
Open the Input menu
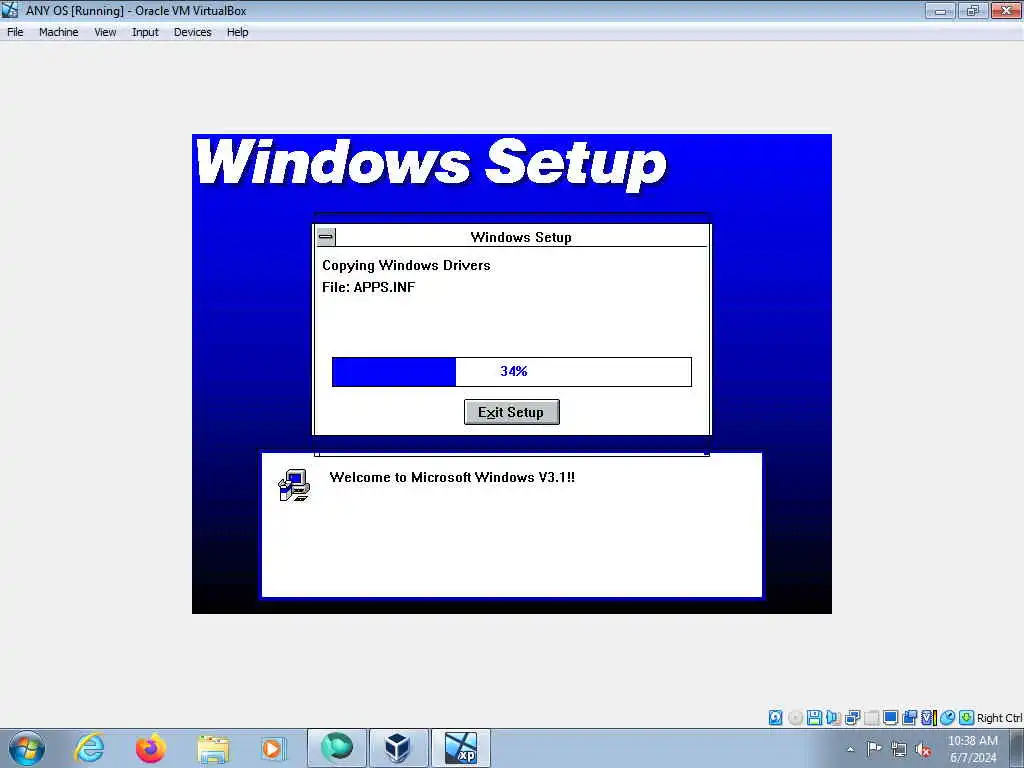pyautogui.click(x=145, y=32)
